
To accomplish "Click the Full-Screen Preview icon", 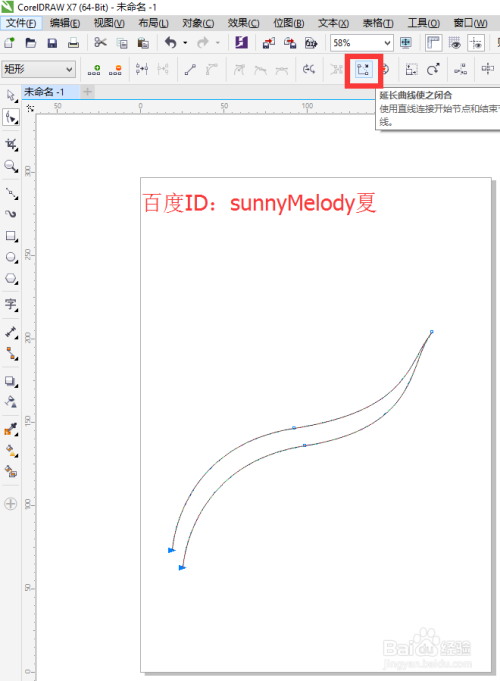I will tap(406, 43).
